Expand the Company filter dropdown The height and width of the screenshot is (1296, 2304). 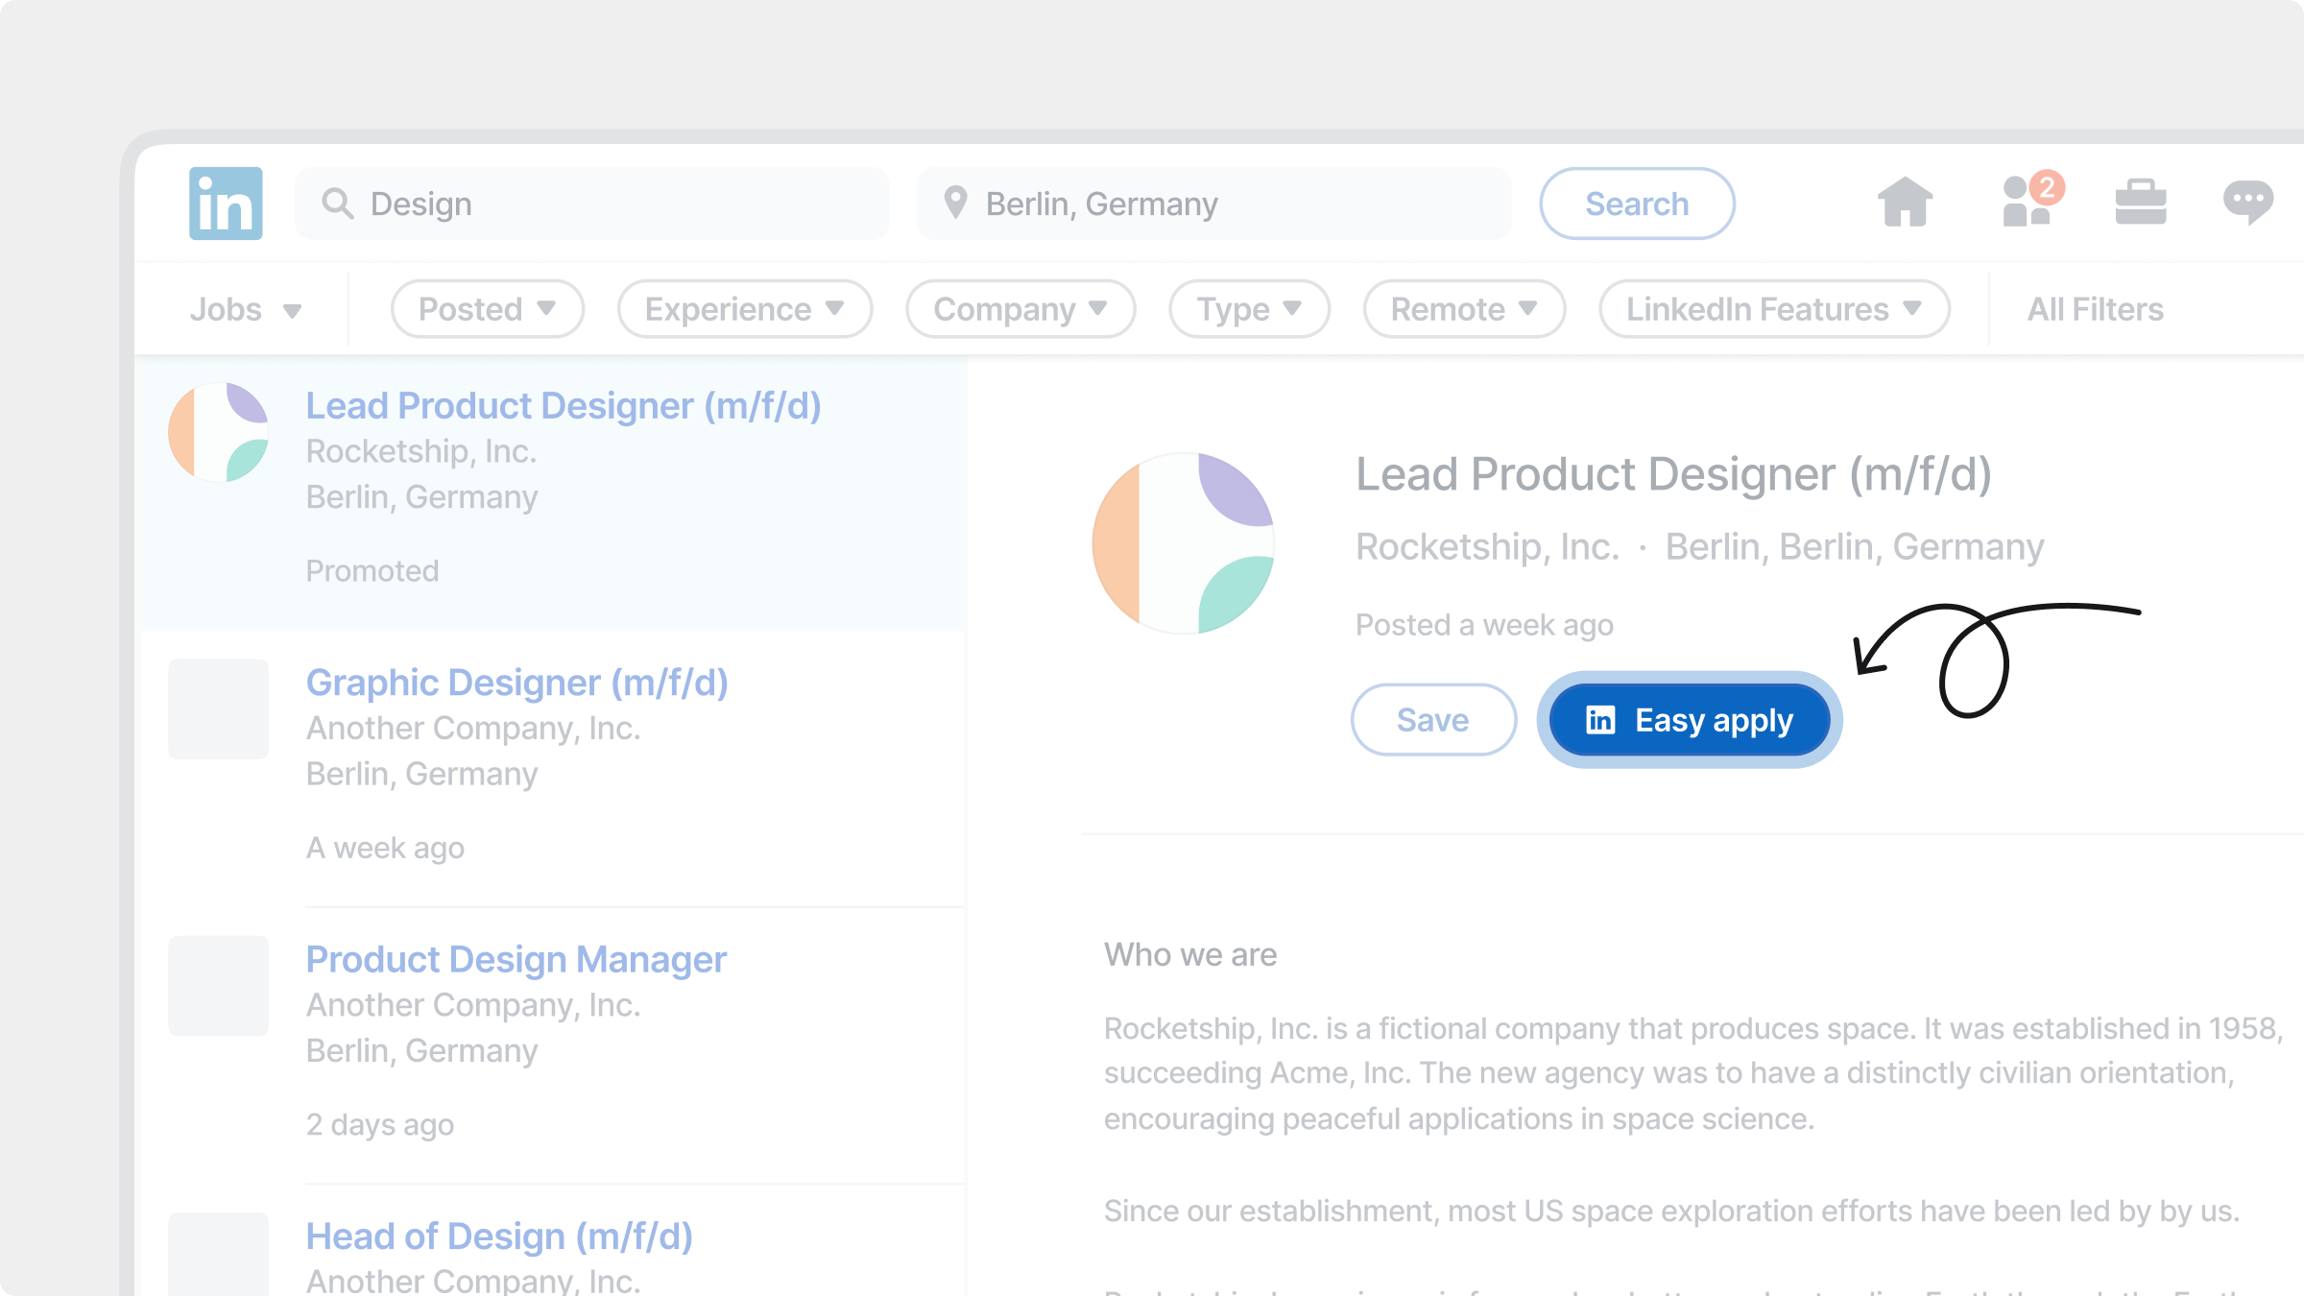click(x=1020, y=309)
